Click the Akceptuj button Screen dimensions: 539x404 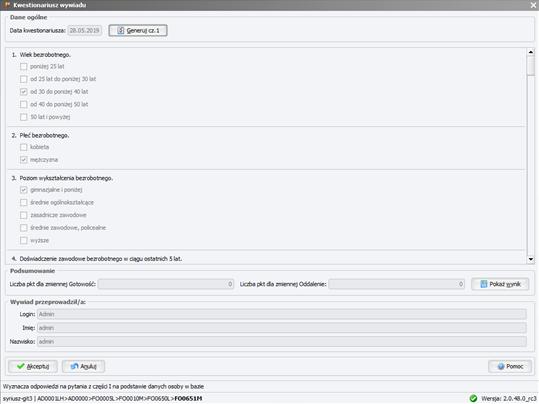[33, 367]
